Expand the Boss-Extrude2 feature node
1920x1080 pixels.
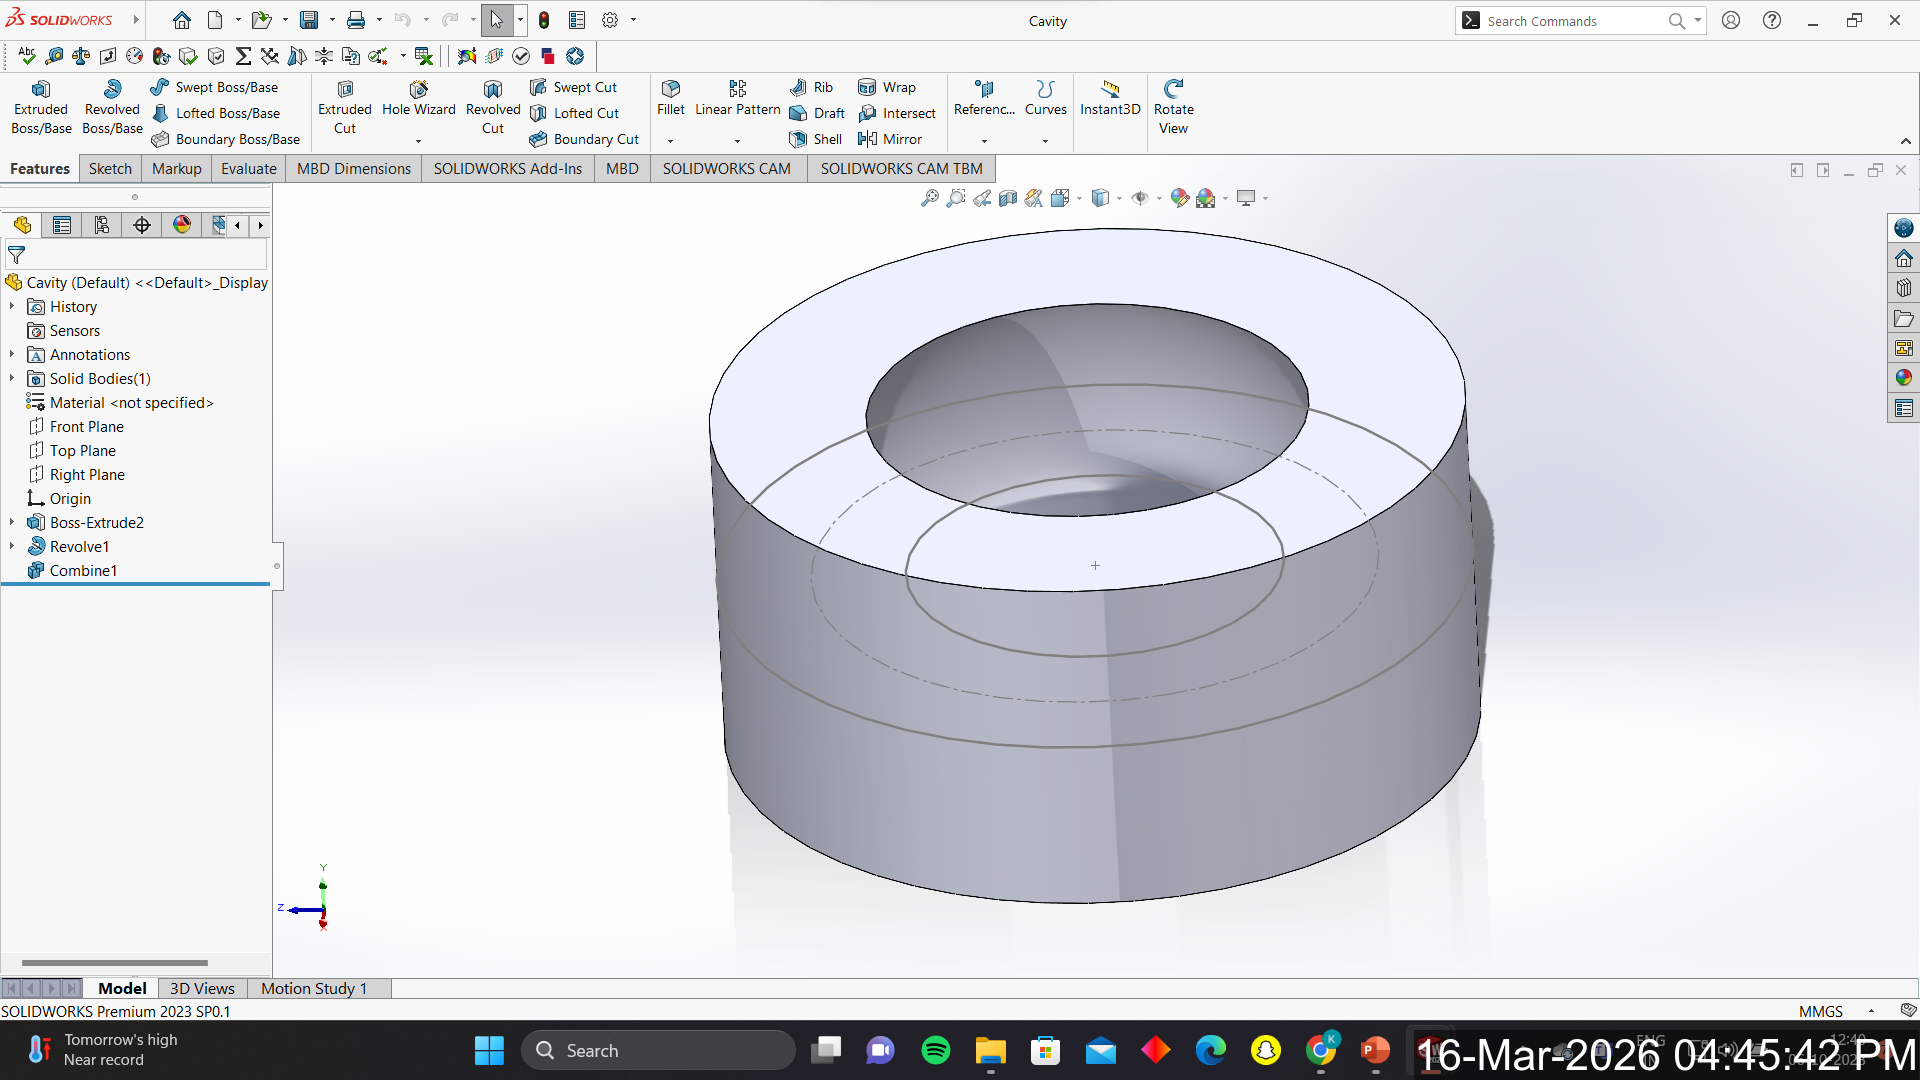click(x=12, y=522)
